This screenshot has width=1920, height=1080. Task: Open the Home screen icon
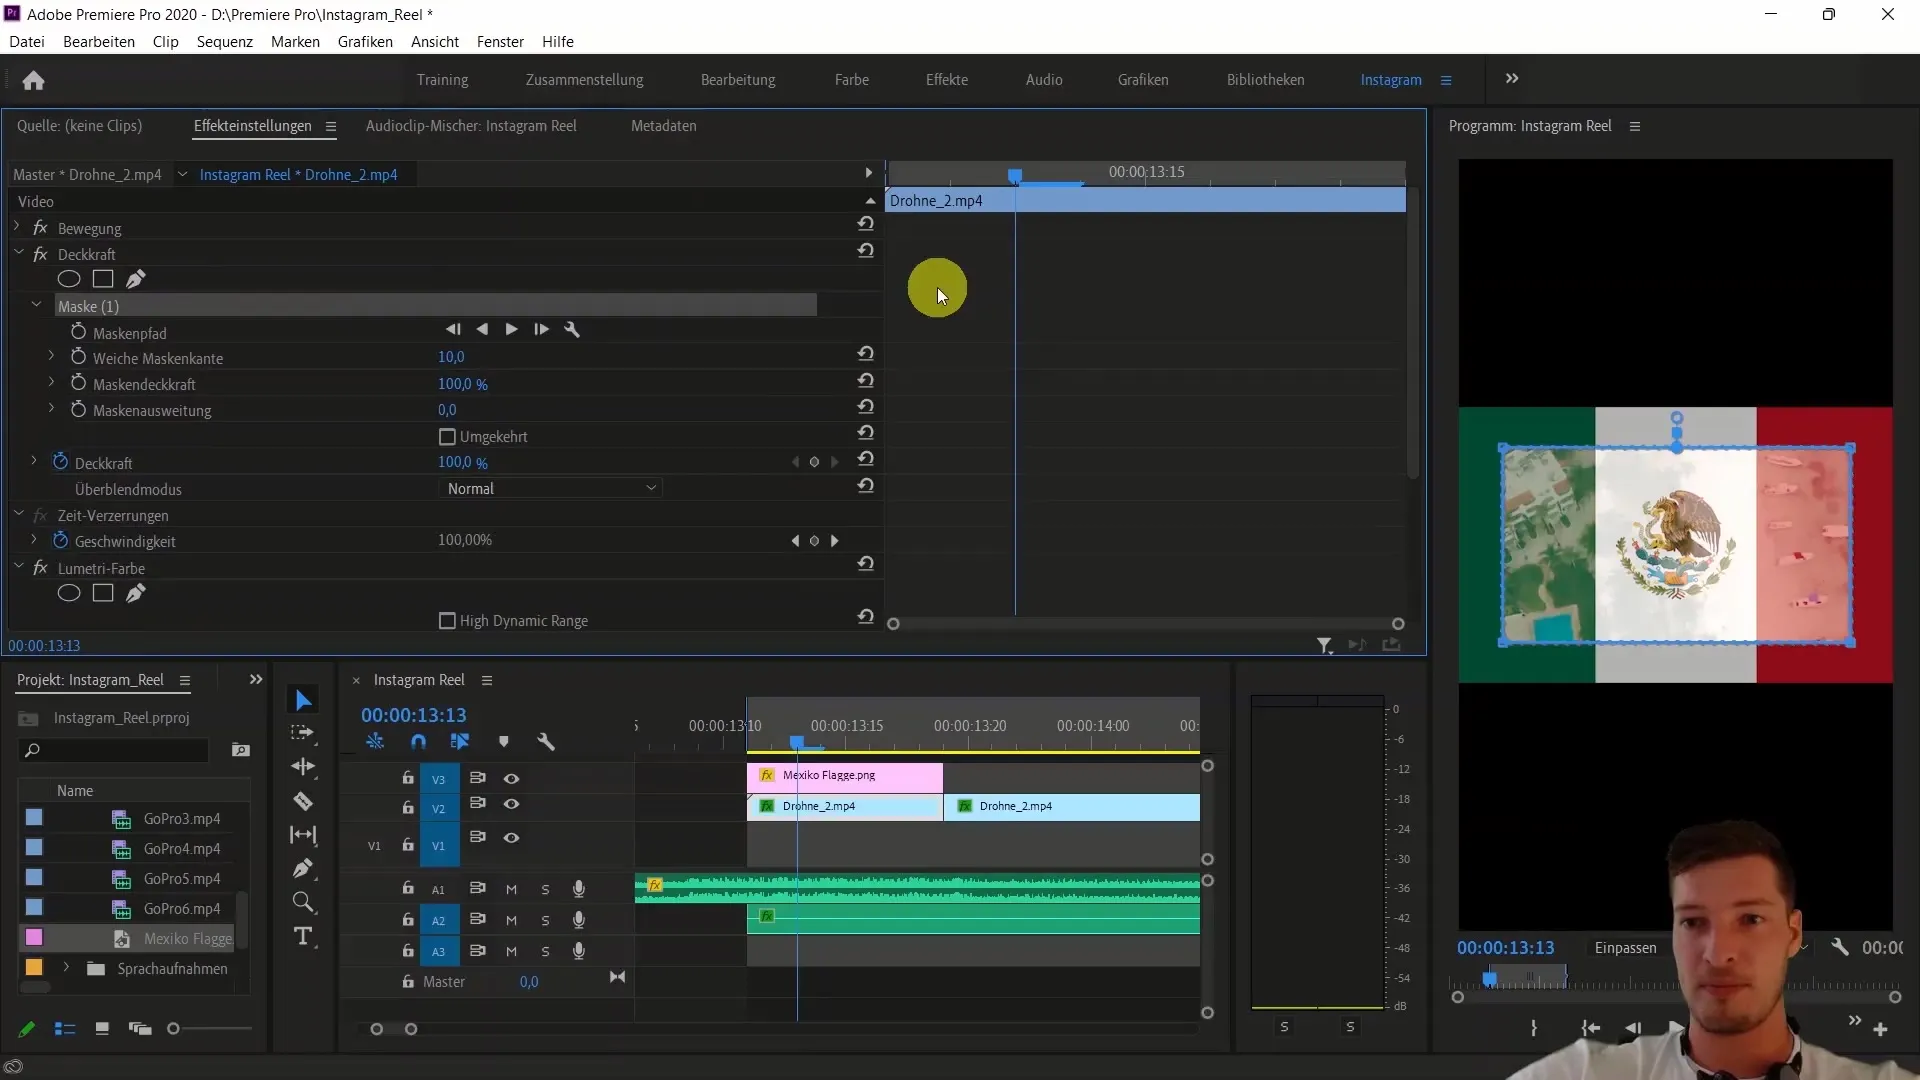33,80
